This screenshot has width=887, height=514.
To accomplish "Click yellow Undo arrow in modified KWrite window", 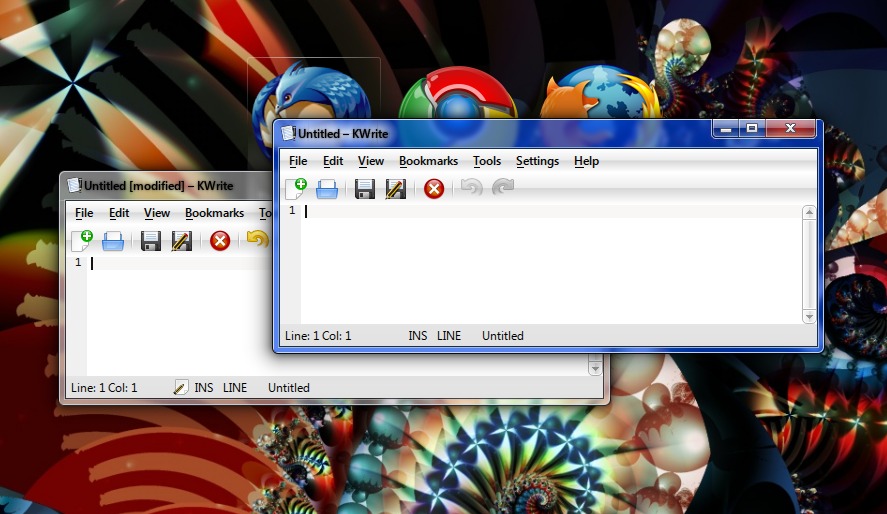I will (258, 239).
